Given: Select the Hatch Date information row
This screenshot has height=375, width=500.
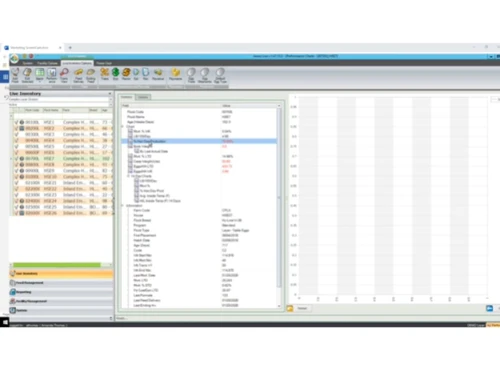Looking at the screenshot, I should 200,240.
